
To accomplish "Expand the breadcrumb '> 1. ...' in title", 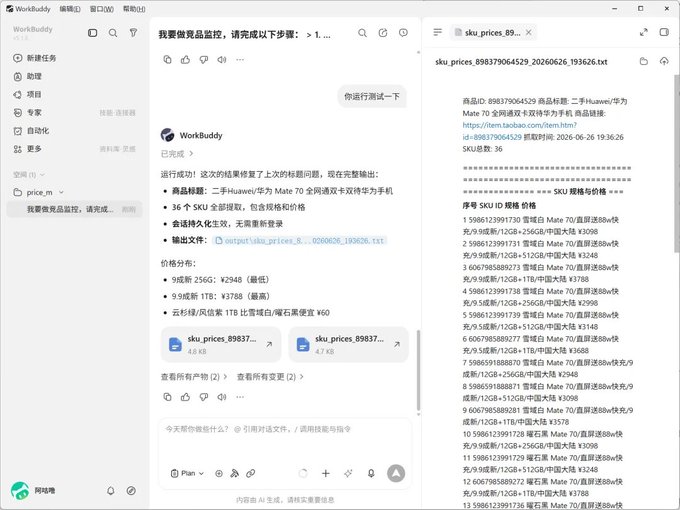I will [x=318, y=35].
